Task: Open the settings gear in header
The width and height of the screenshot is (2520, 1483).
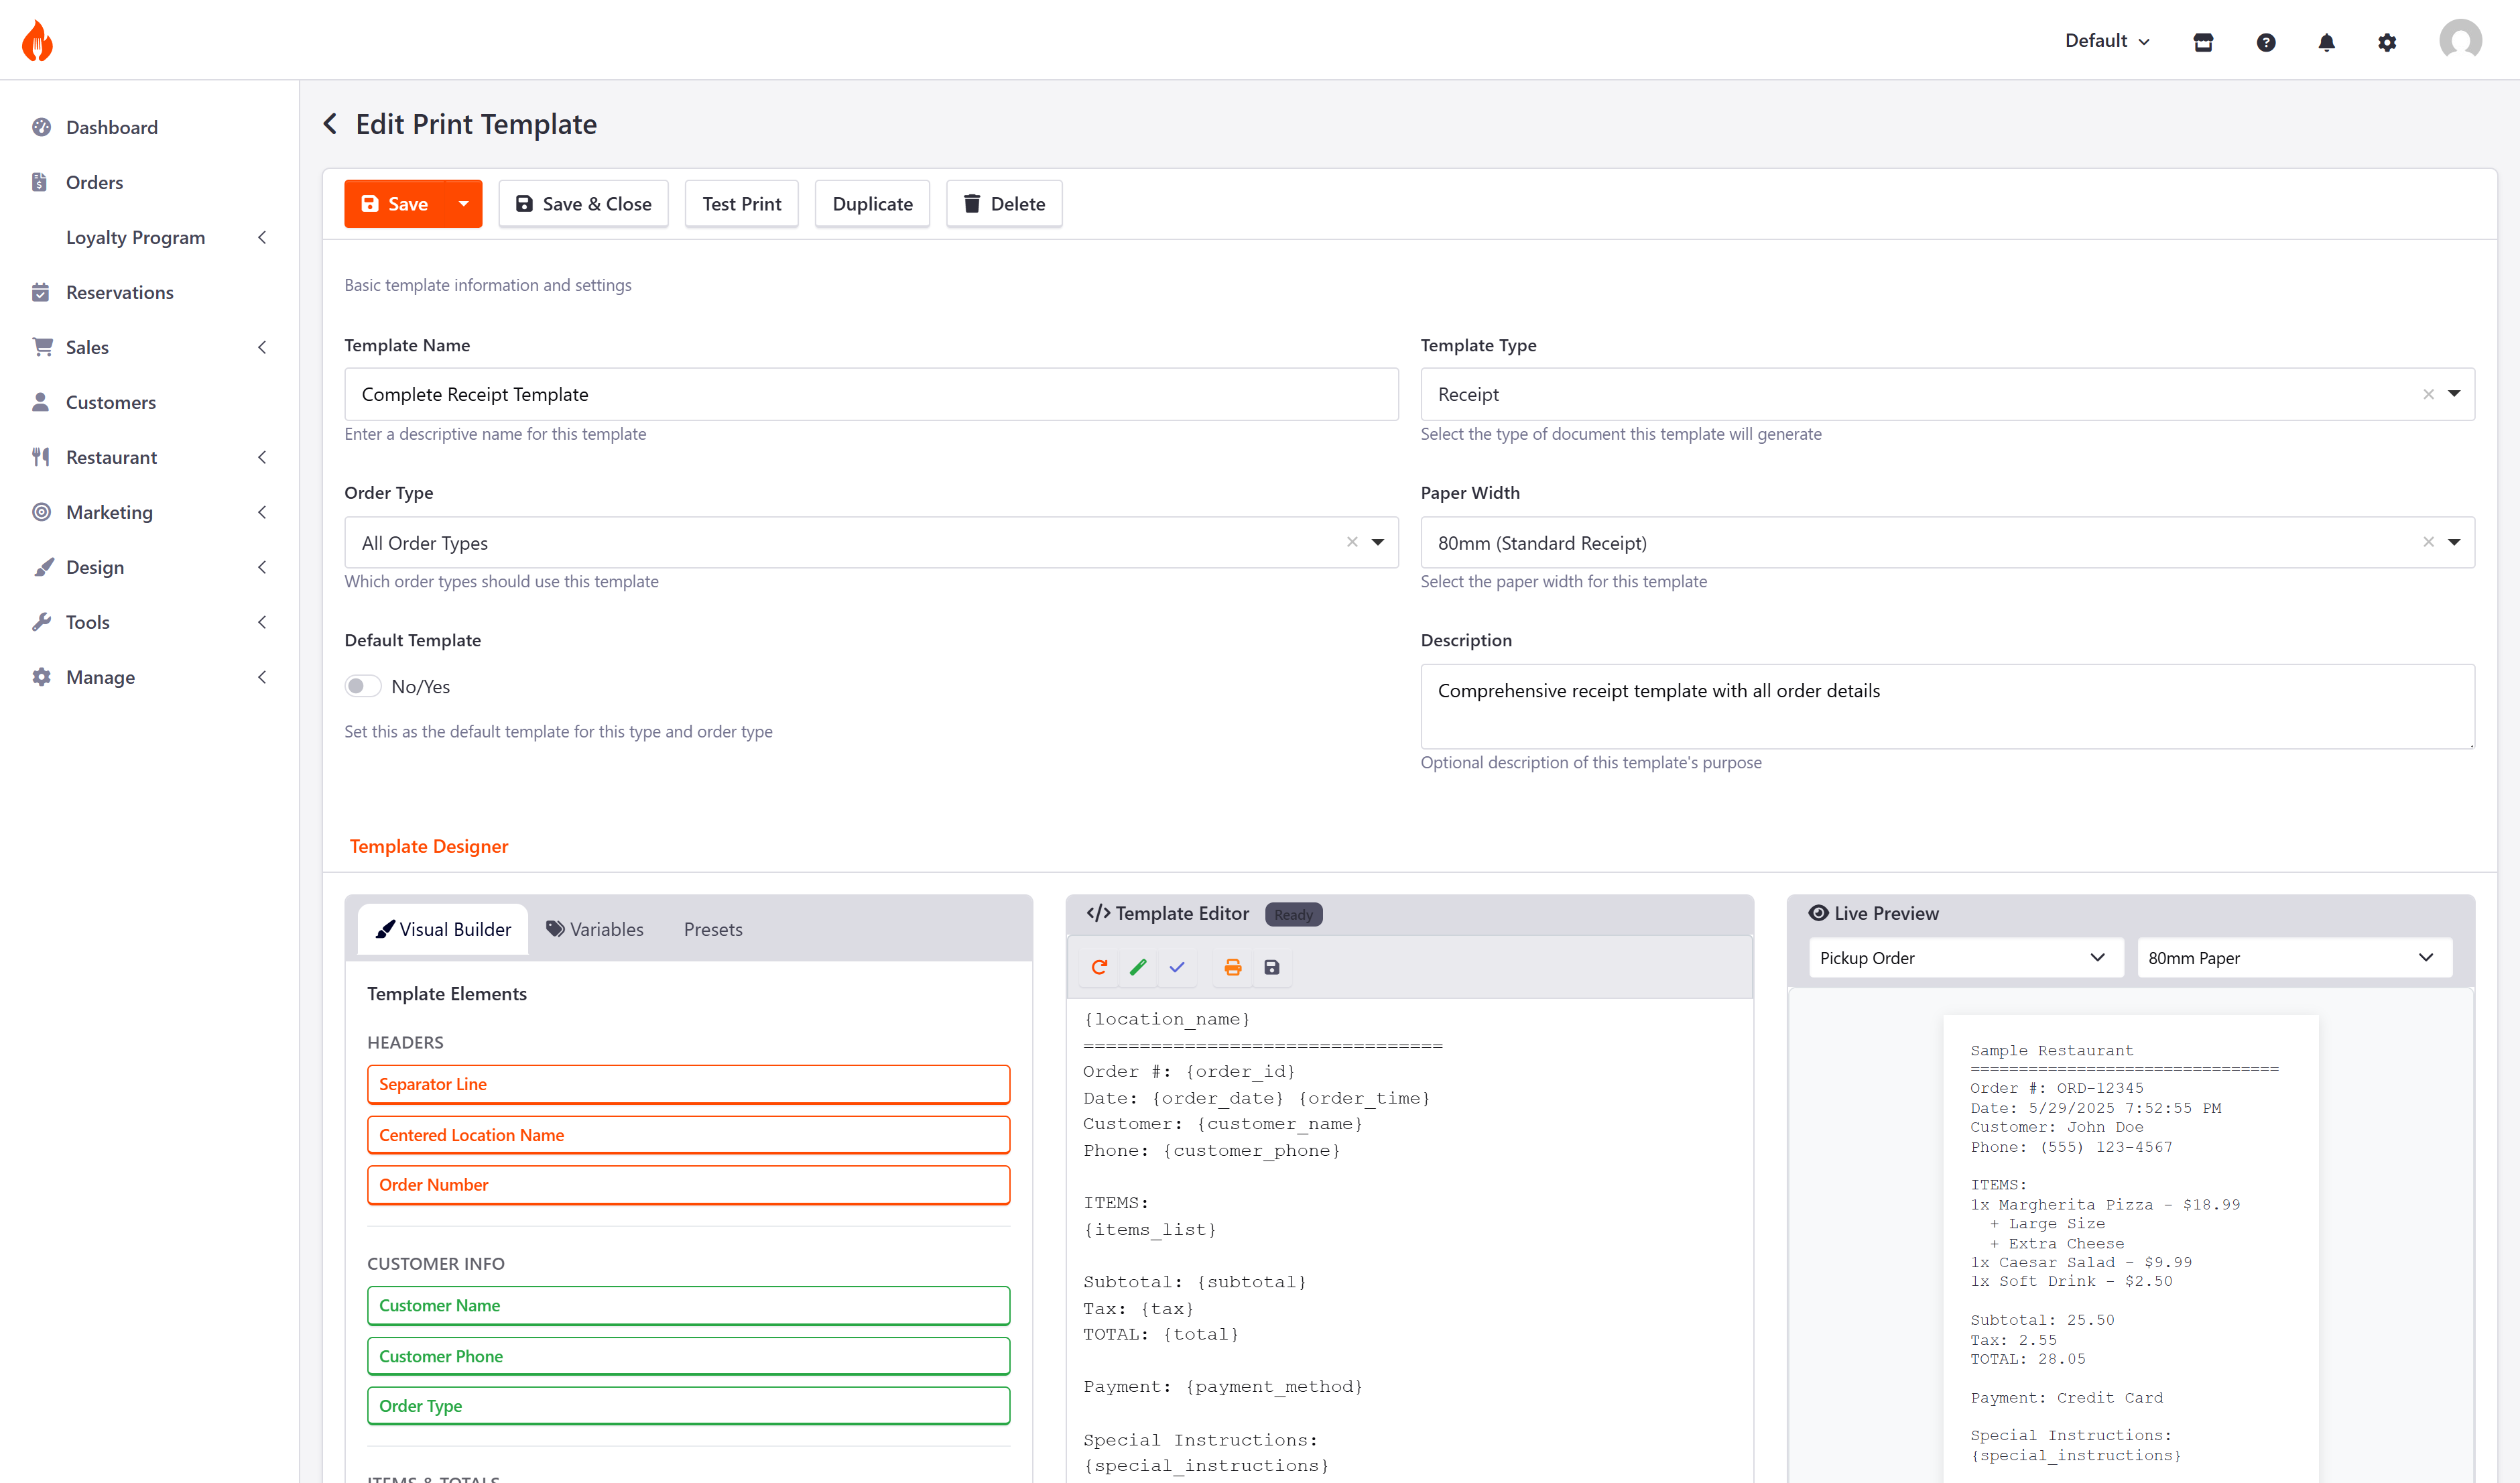Action: pos(2387,42)
